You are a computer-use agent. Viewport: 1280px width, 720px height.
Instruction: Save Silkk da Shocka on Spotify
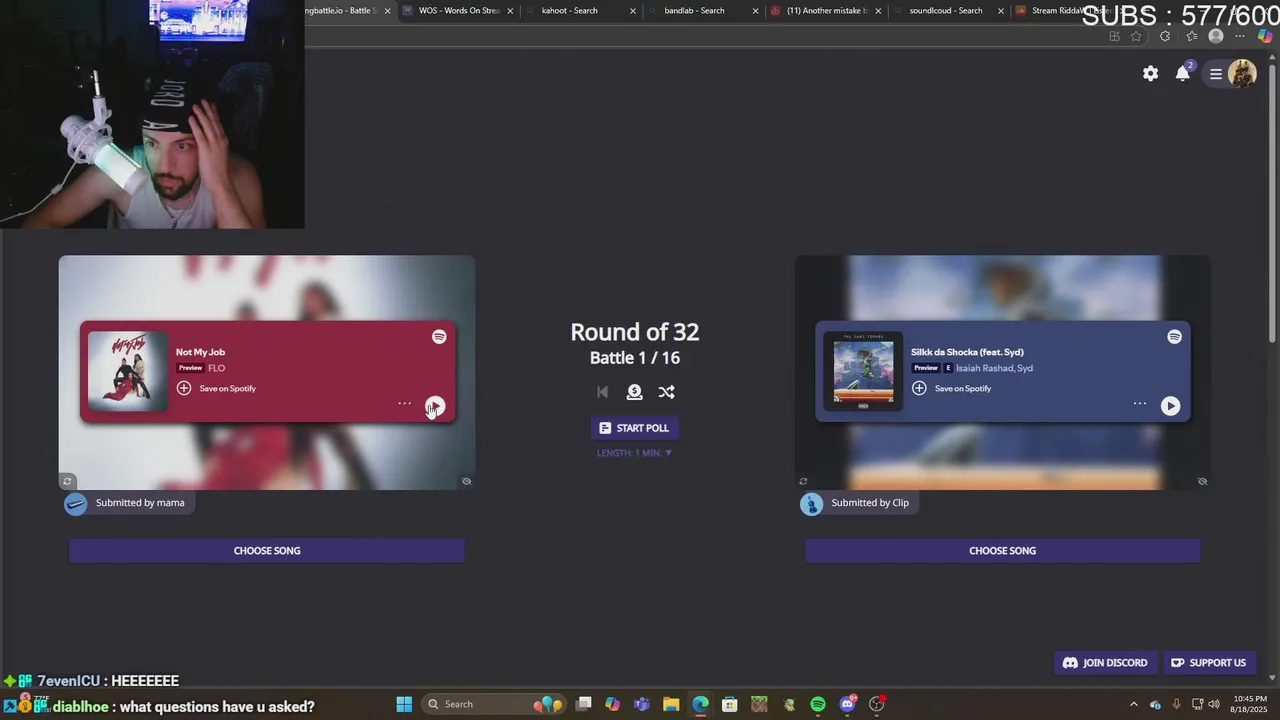(x=951, y=388)
